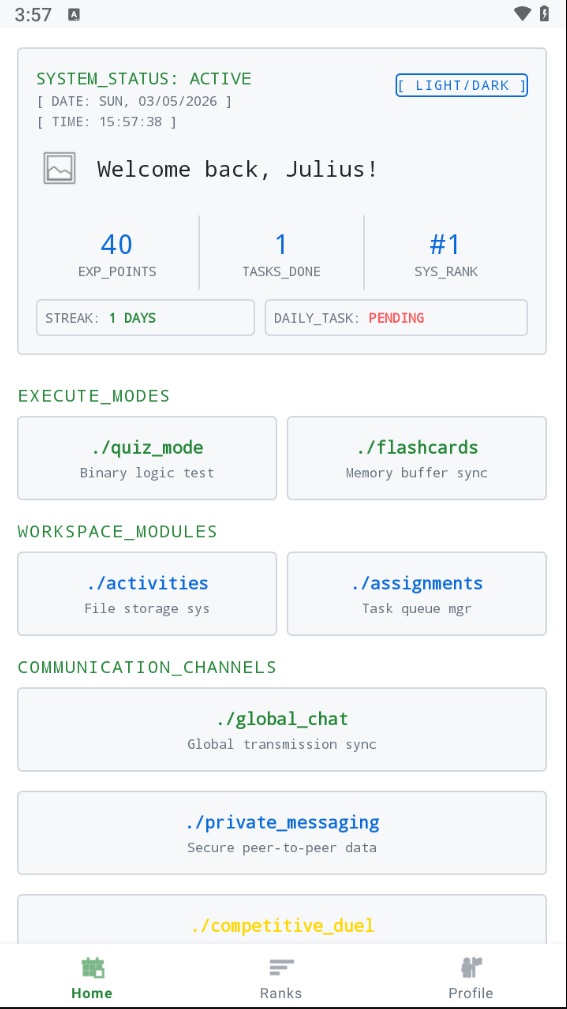The image size is (567, 1009).
Task: Tap the #1 SYS_RANK stat
Action: [446, 254]
